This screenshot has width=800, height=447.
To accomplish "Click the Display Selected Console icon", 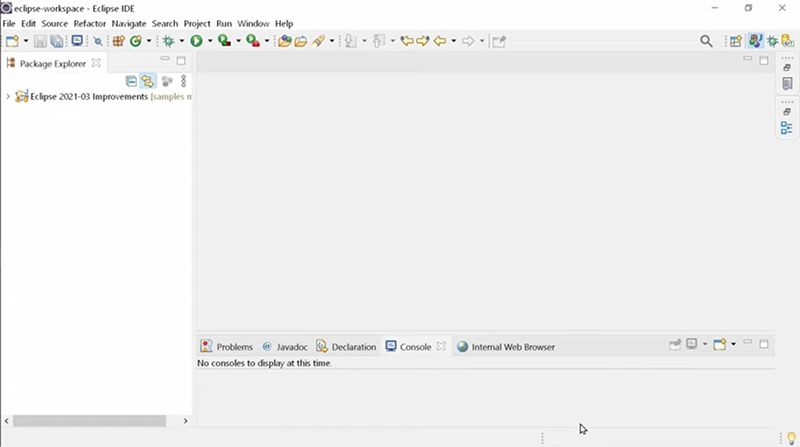I will 692,344.
